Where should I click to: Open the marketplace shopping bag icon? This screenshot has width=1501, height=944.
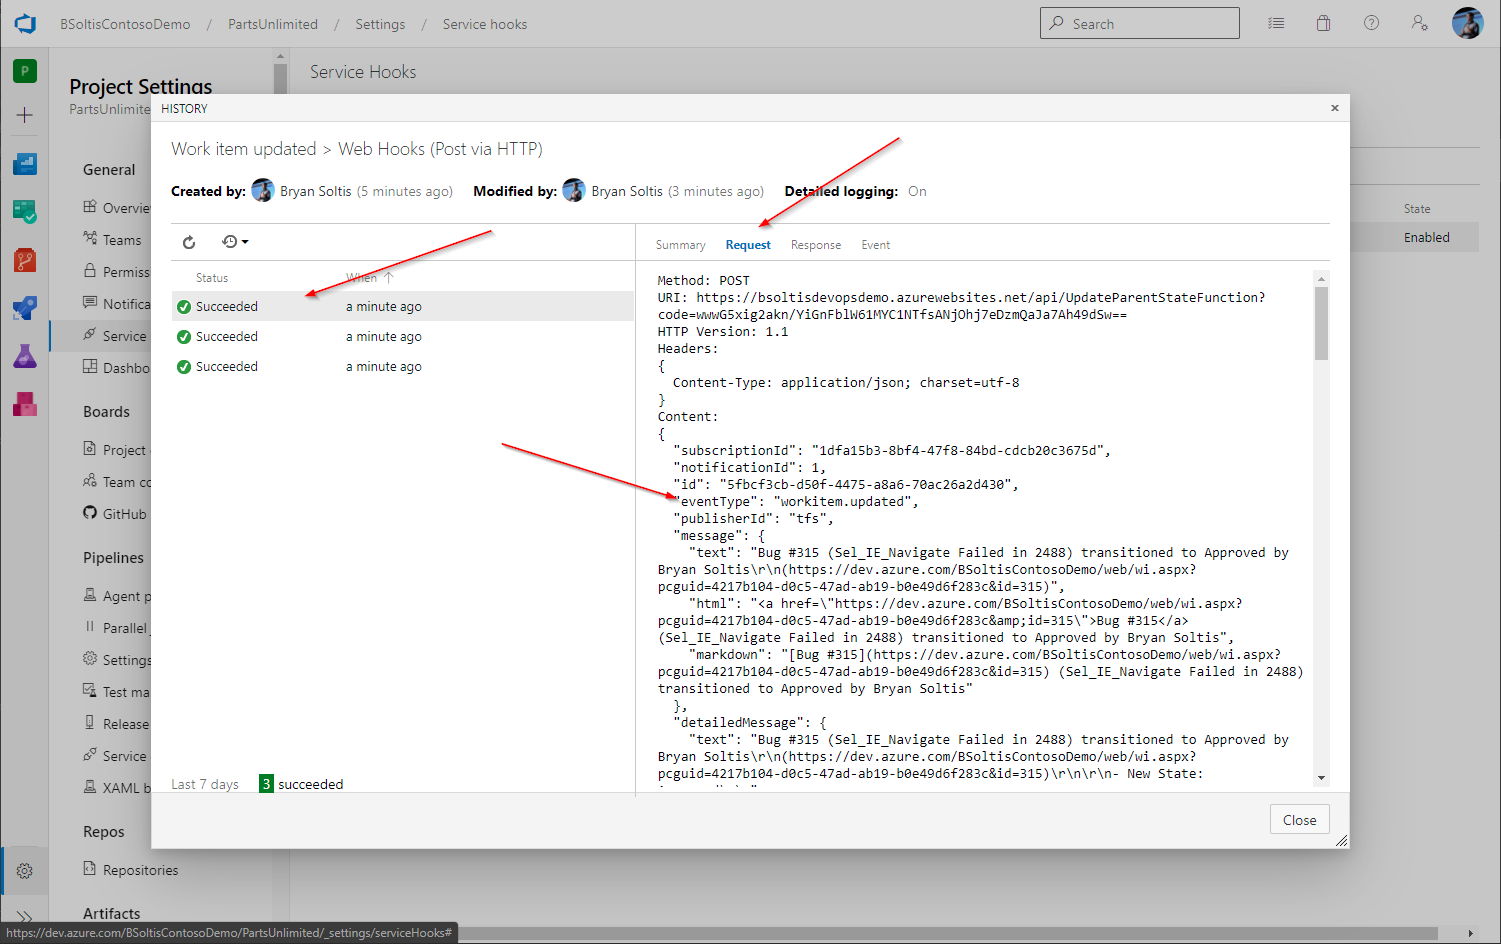pos(1323,23)
